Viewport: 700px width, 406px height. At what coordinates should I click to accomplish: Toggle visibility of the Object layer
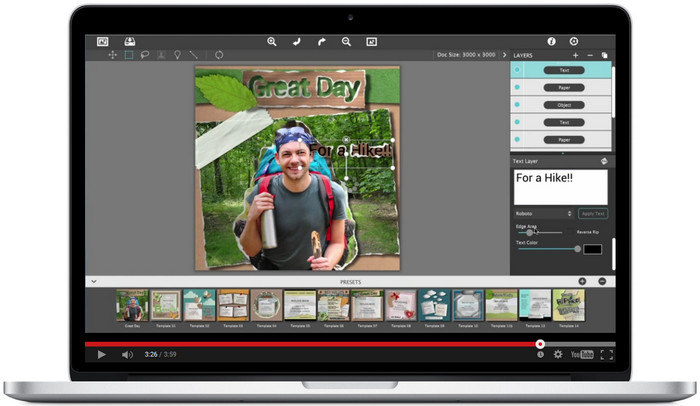517,104
